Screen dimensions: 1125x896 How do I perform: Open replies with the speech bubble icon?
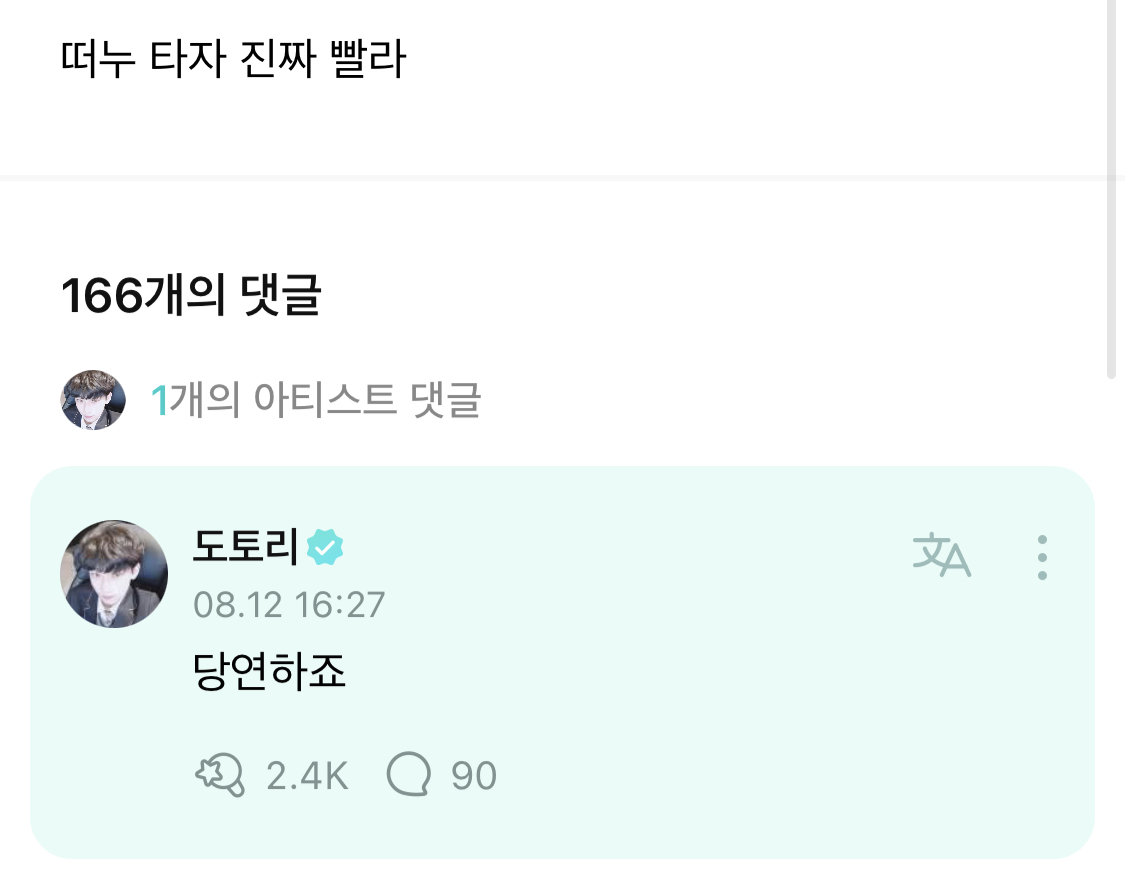pos(409,775)
